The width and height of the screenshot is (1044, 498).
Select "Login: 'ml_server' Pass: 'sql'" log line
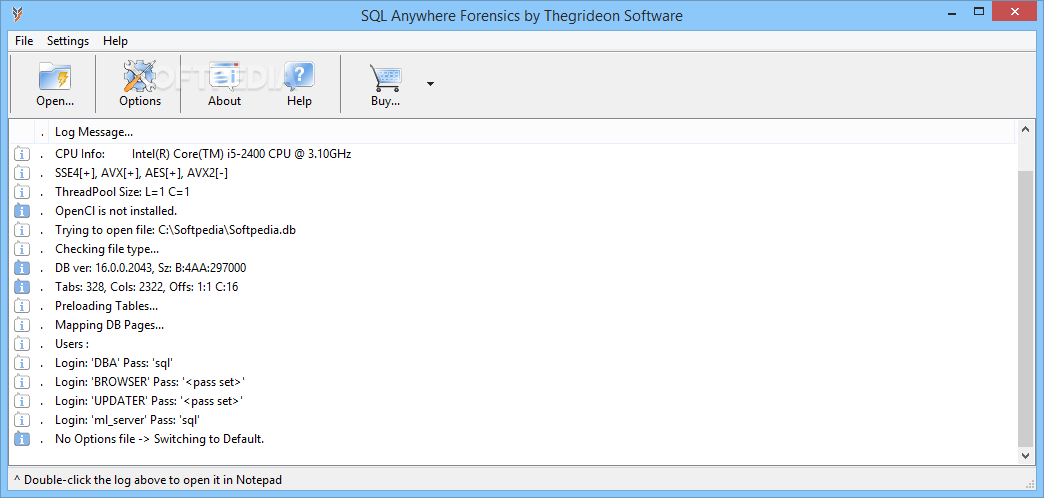(128, 420)
